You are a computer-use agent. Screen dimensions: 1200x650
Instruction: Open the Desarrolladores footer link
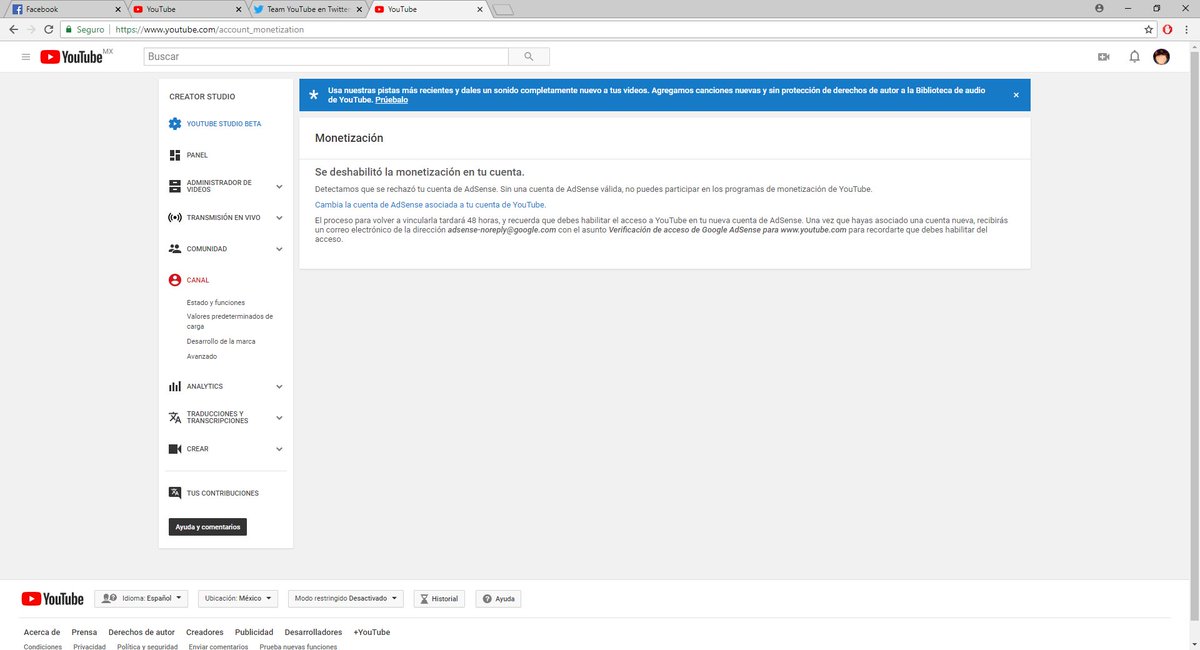313,632
